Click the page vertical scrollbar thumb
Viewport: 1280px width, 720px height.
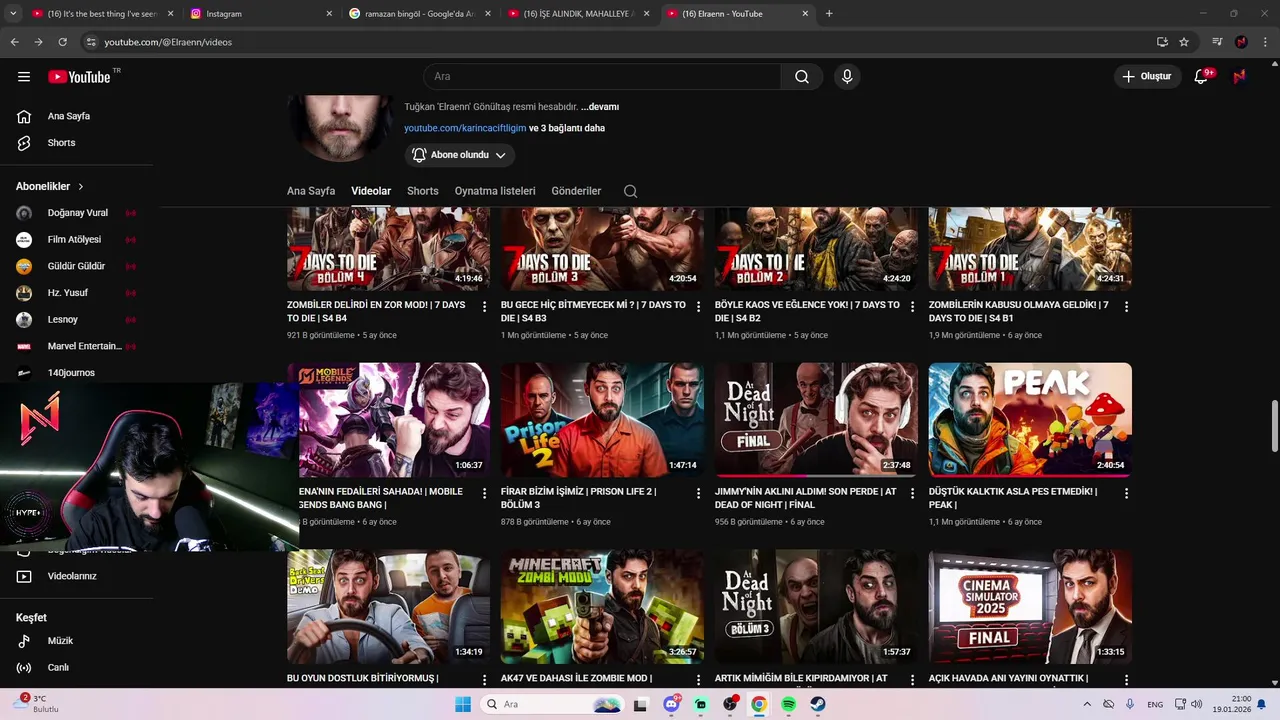click(1274, 426)
